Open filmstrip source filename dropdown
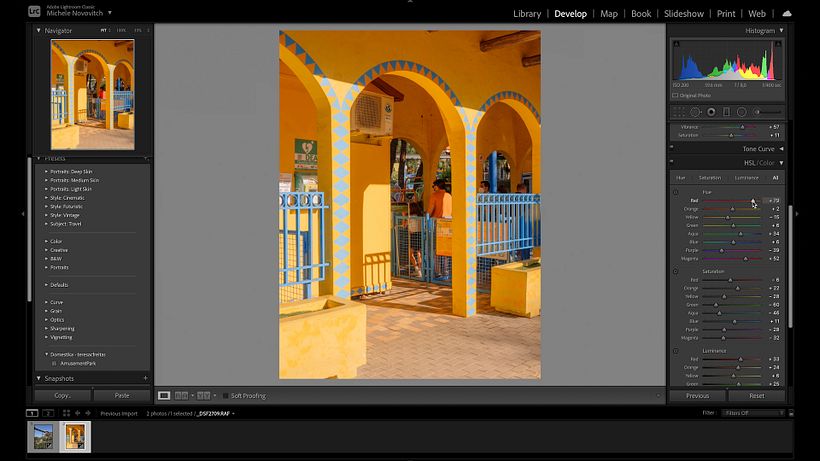 233,413
